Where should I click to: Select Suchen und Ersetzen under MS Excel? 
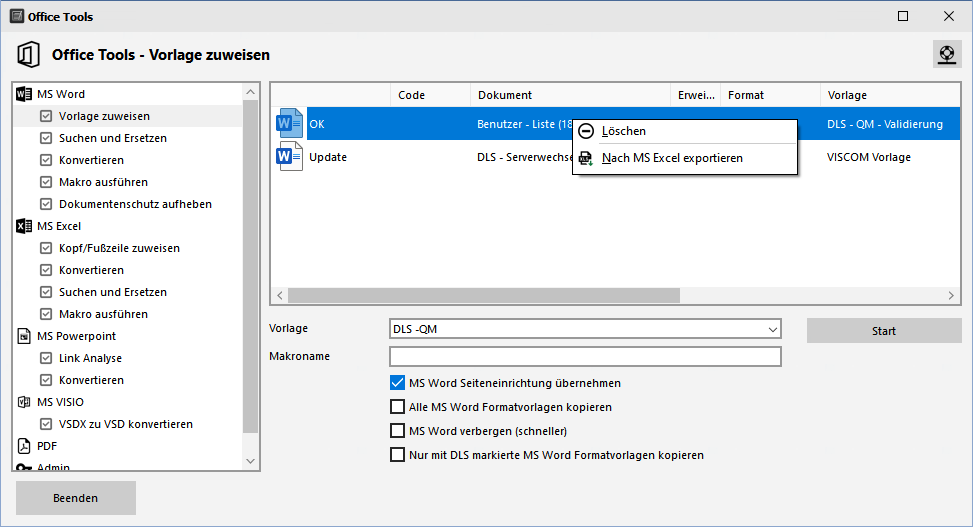pyautogui.click(x=113, y=292)
